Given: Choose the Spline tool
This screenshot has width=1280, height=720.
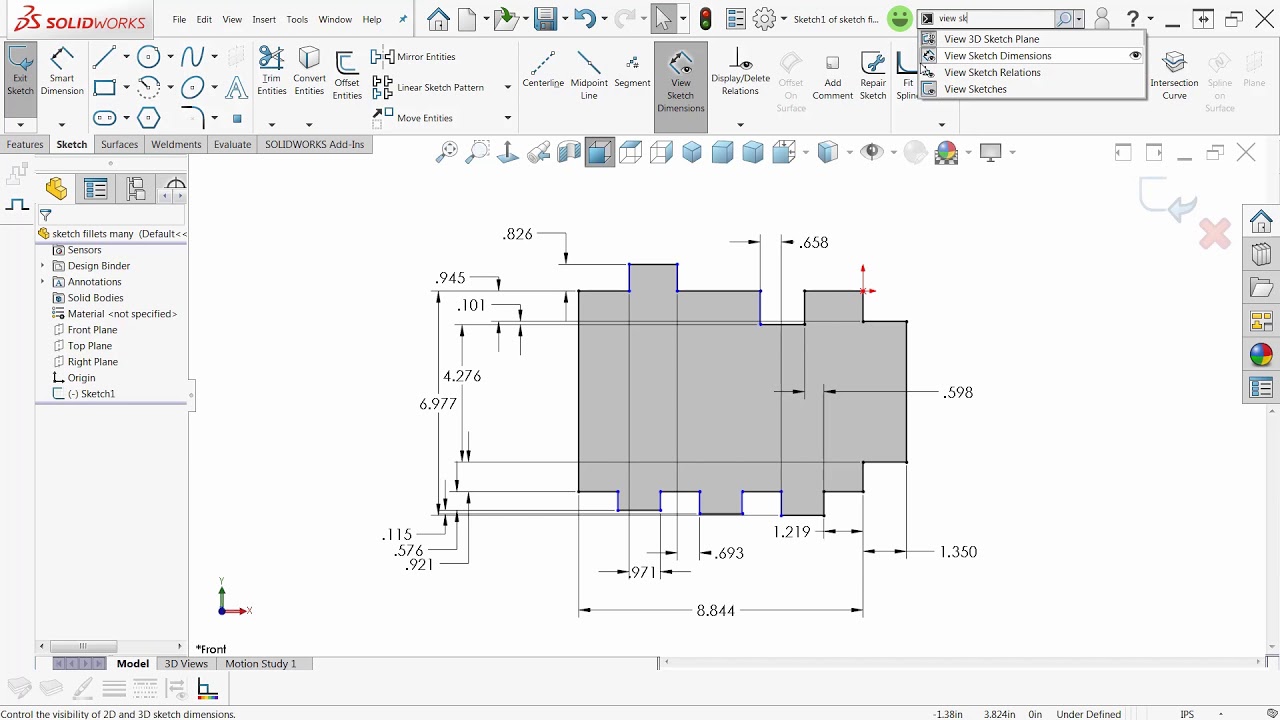Looking at the screenshot, I should pyautogui.click(x=193, y=57).
